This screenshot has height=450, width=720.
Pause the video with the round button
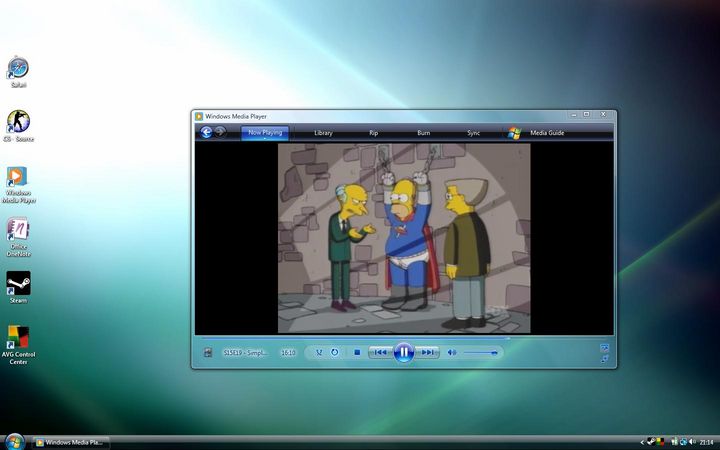tap(404, 353)
